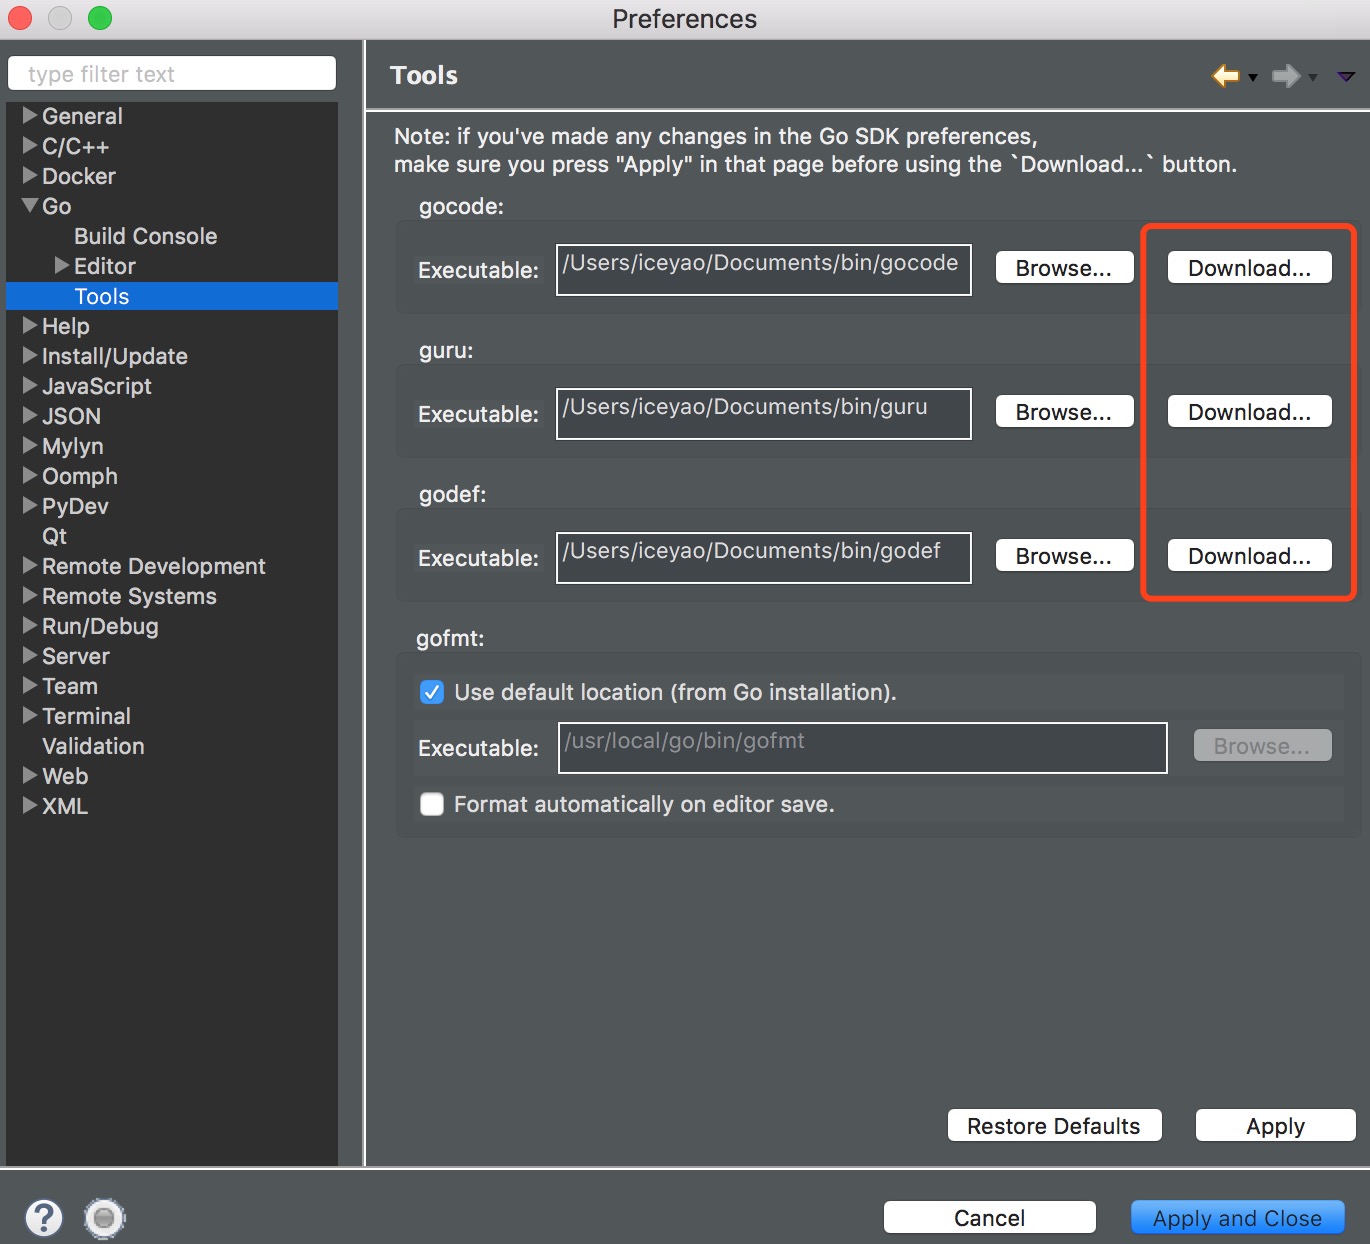Enable Format automatically on editor save

click(x=432, y=804)
